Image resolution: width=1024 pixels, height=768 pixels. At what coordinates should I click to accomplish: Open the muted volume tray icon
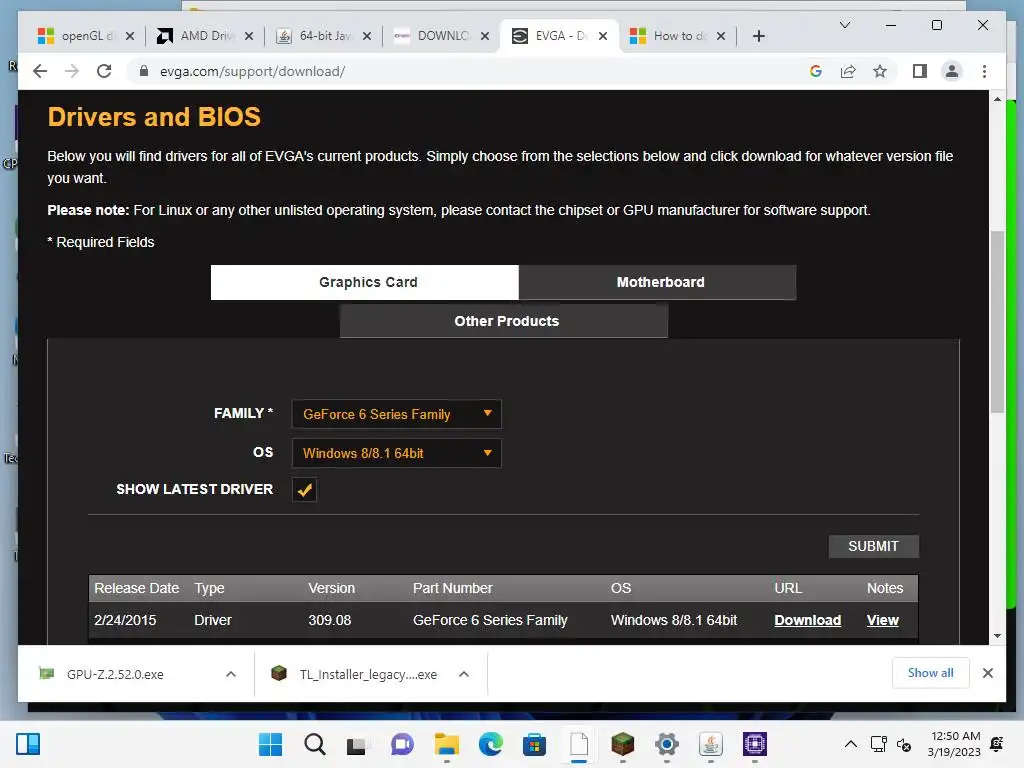[904, 744]
